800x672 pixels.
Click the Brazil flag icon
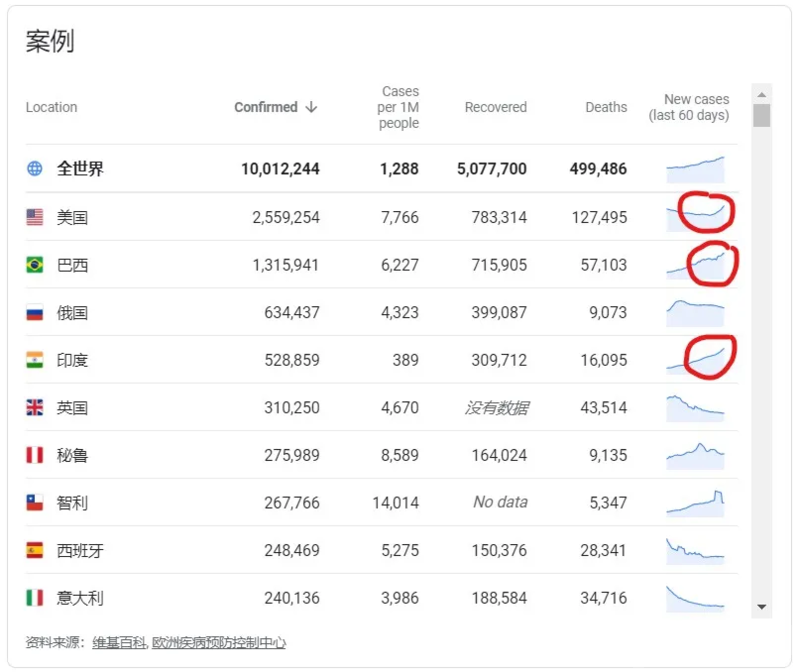pyautogui.click(x=35, y=265)
